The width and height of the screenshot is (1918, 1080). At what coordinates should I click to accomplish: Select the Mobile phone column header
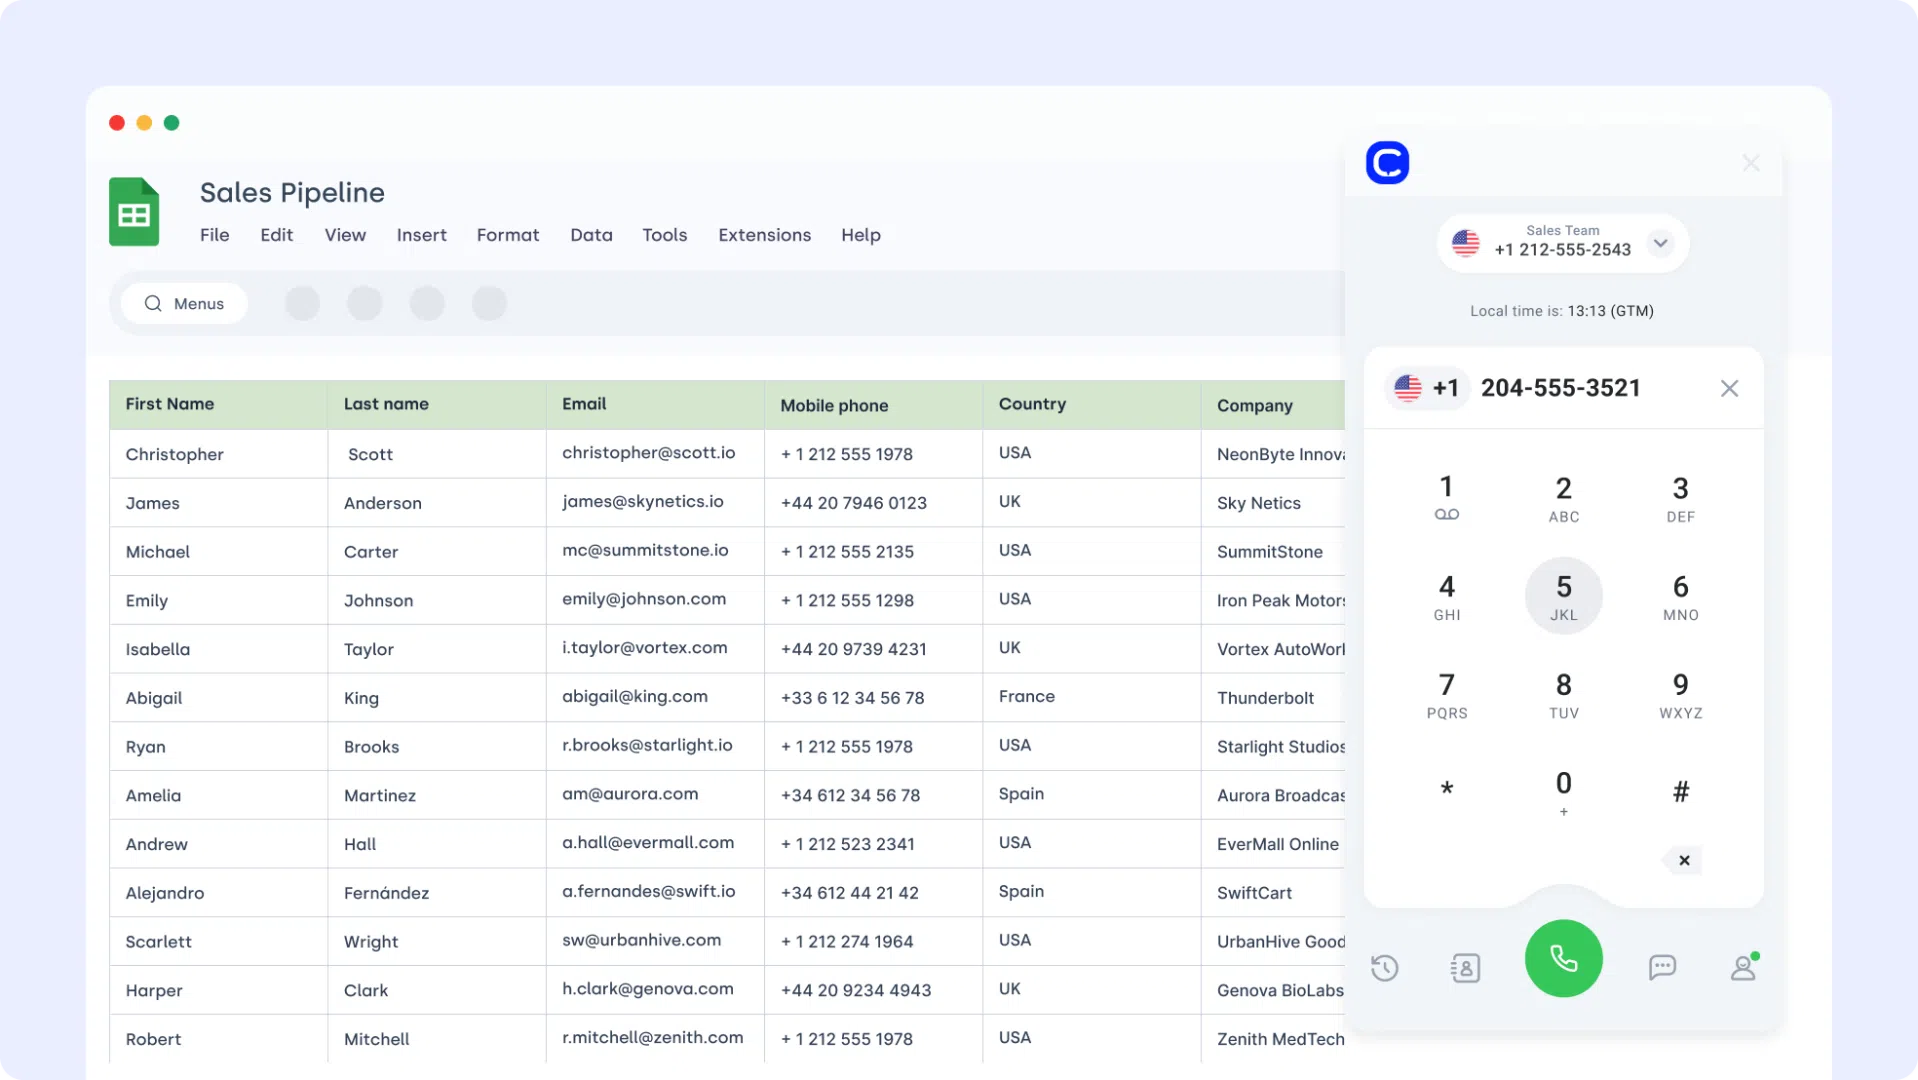(x=834, y=405)
